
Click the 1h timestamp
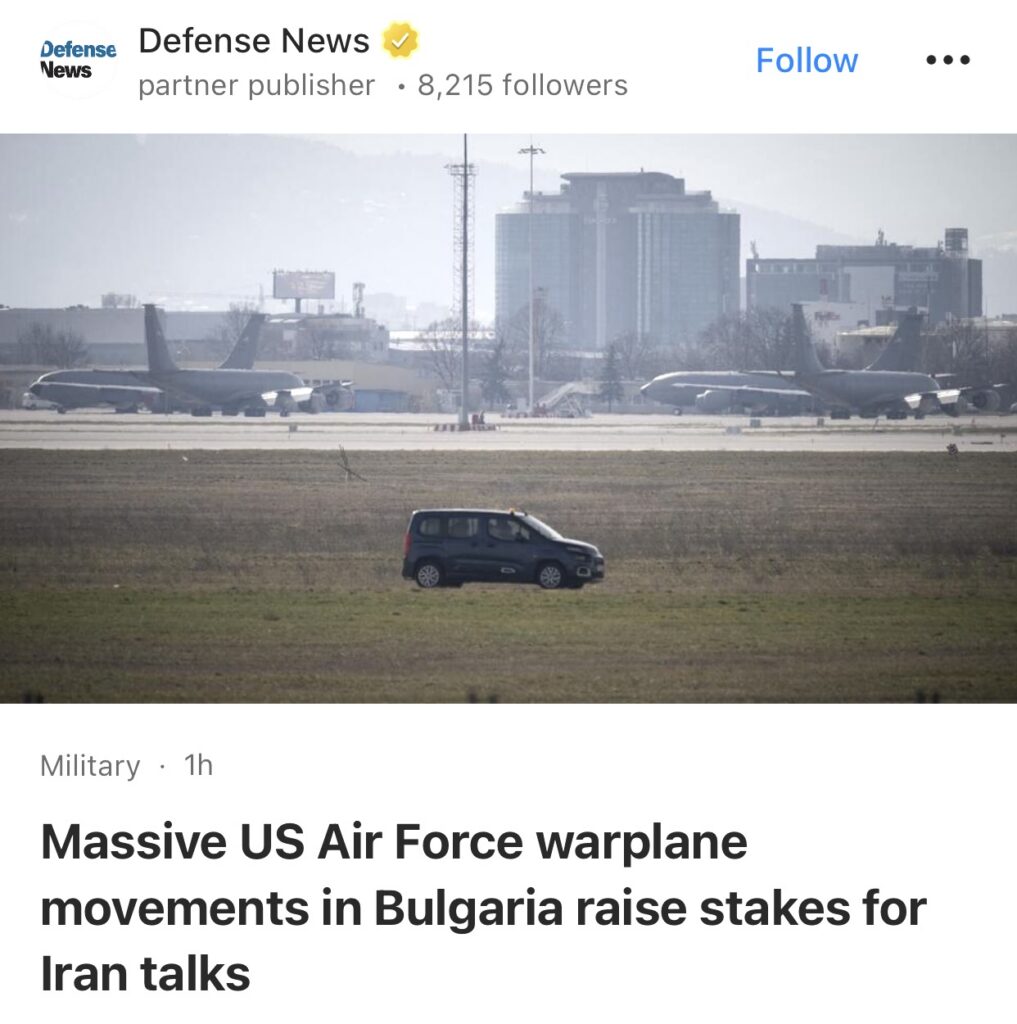coord(199,765)
